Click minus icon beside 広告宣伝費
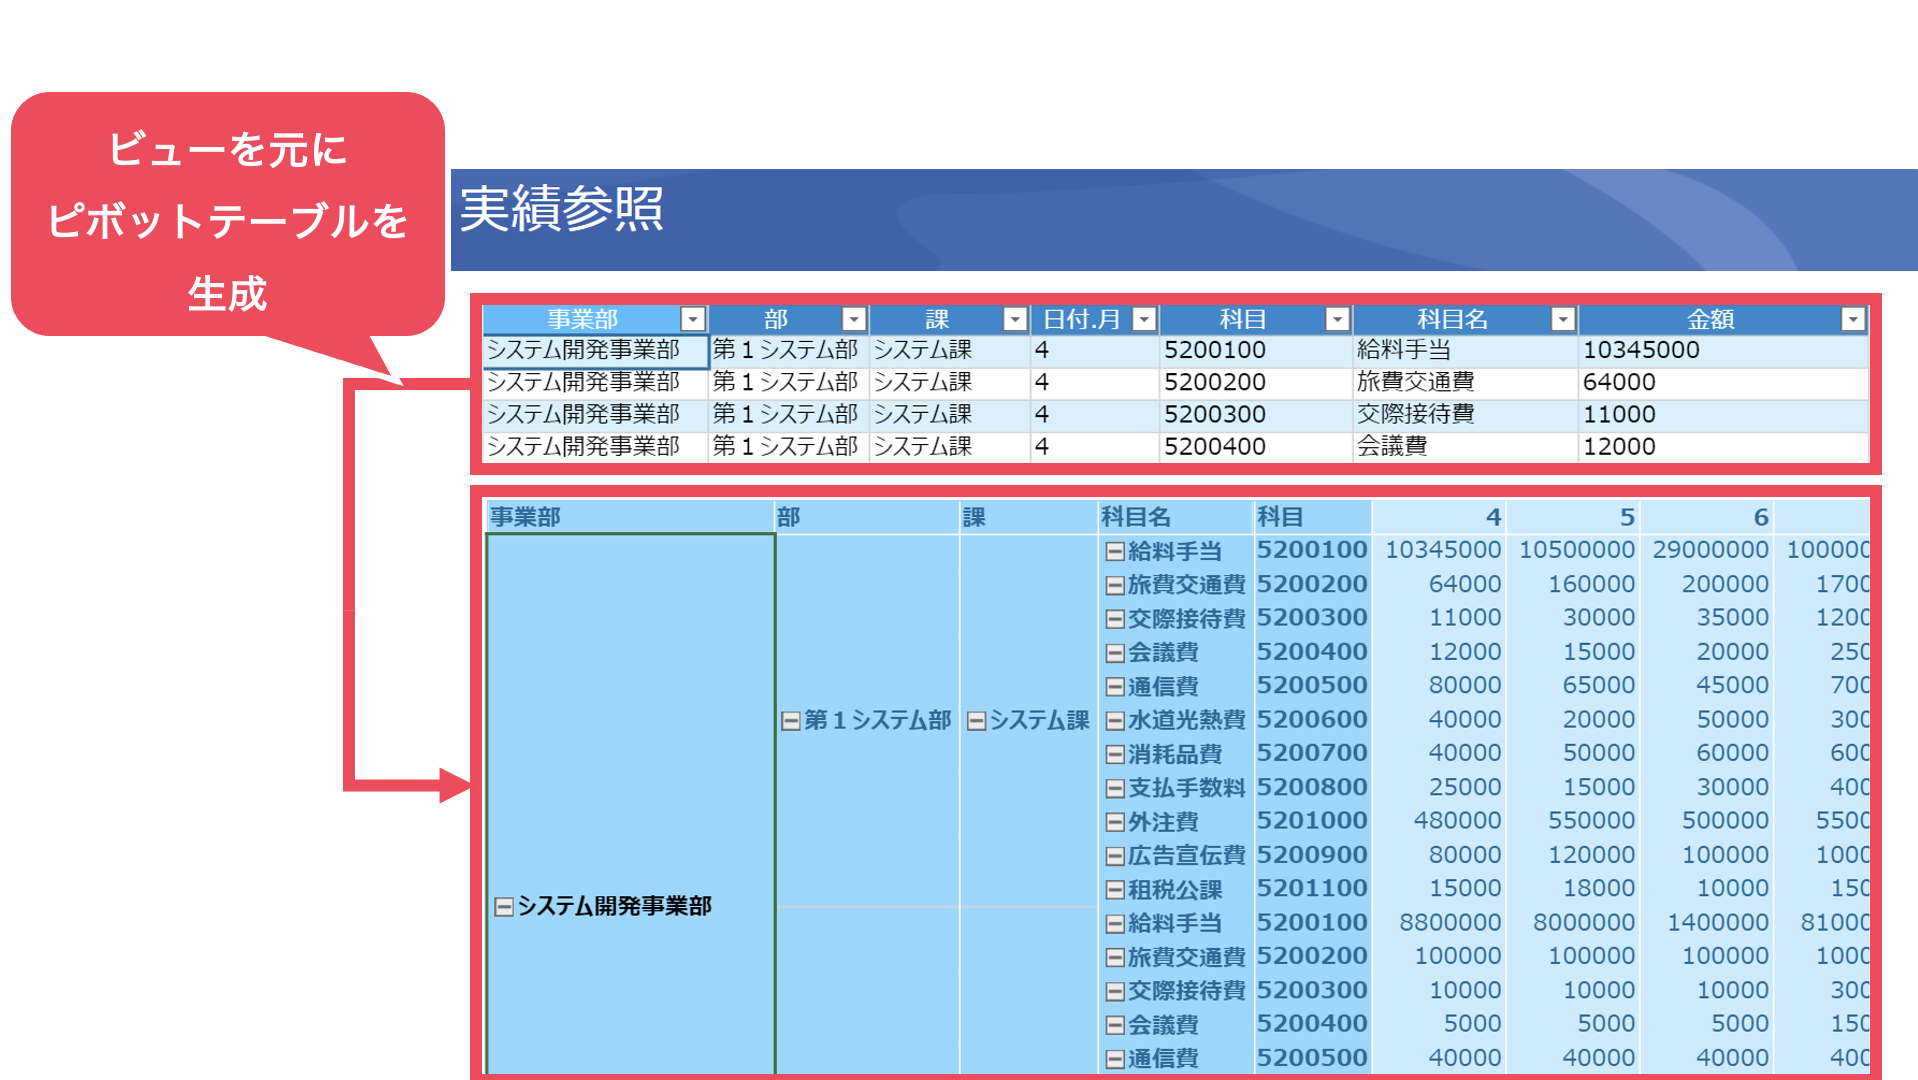This screenshot has width=1918, height=1080. tap(1114, 857)
